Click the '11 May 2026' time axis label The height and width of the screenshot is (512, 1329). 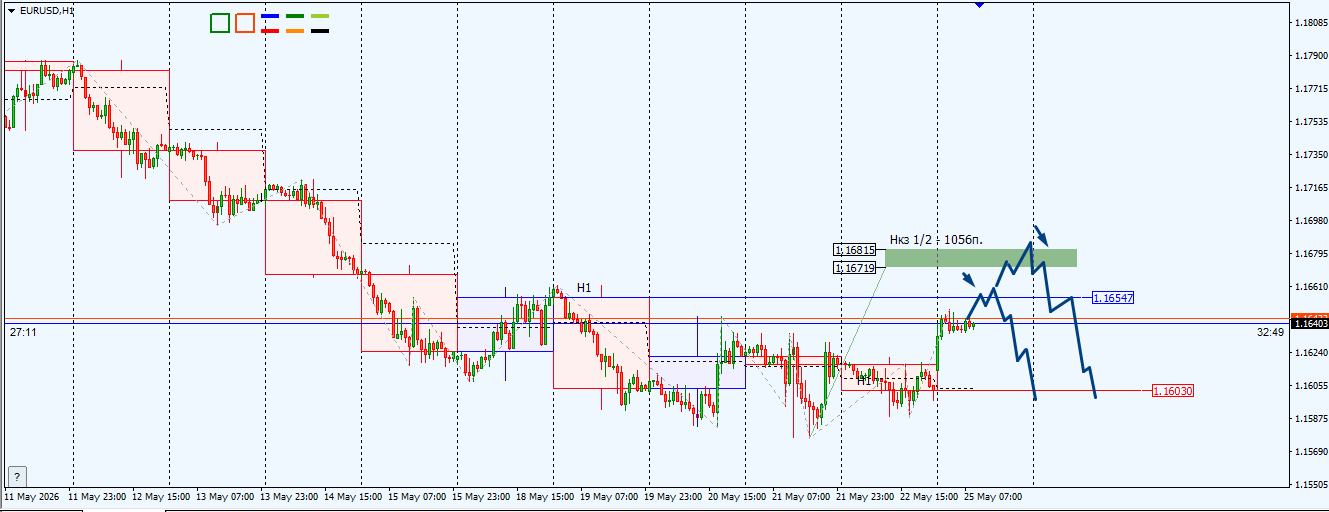tap(32, 496)
